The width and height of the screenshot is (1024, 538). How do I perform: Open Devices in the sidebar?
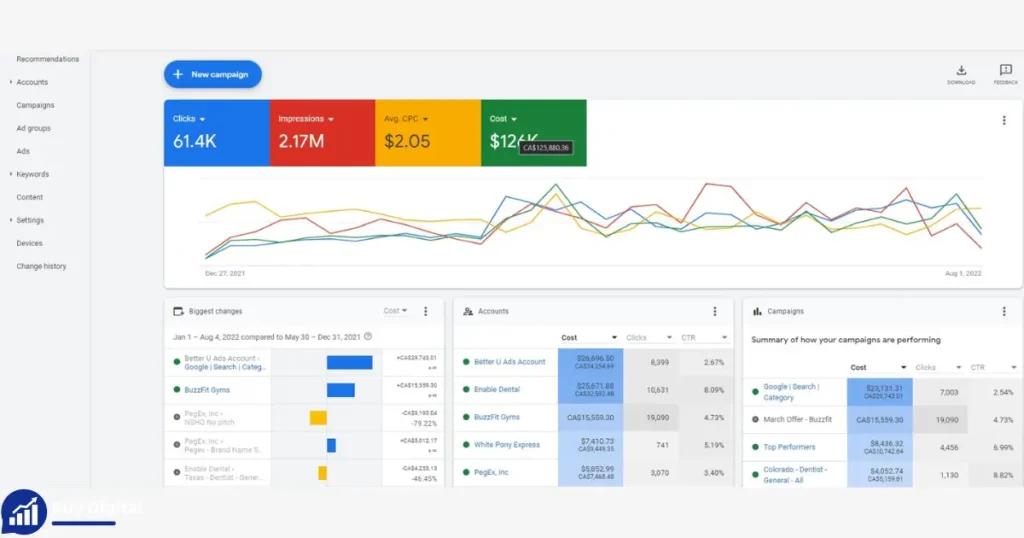(29, 243)
